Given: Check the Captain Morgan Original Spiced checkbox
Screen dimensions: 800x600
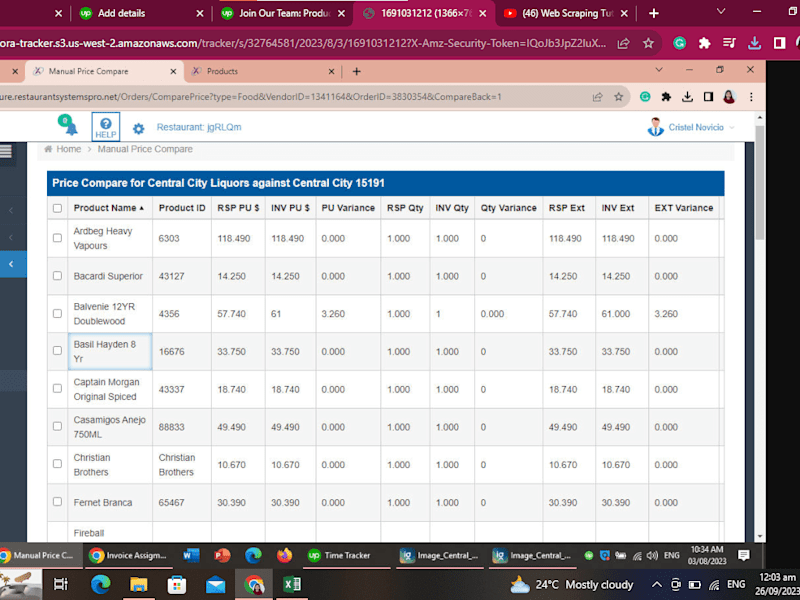Looking at the screenshot, I should [57, 389].
